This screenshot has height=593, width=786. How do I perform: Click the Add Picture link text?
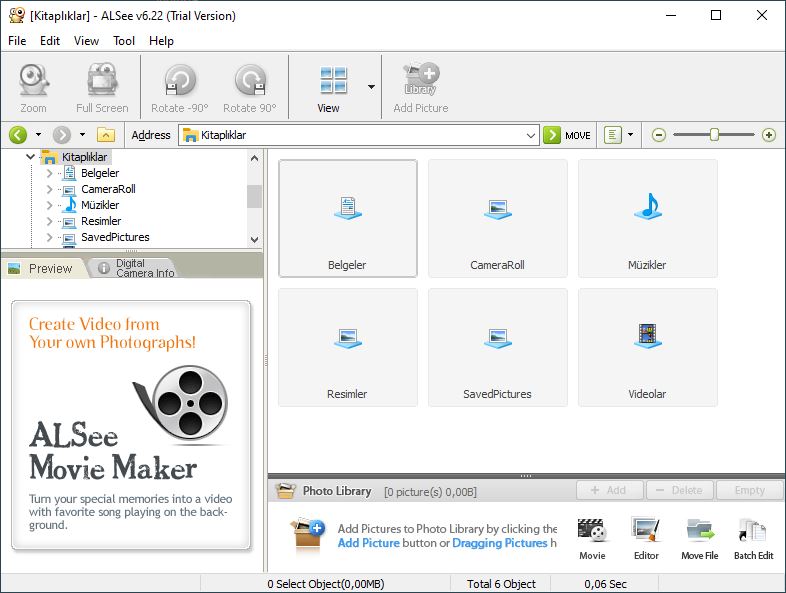tap(368, 543)
